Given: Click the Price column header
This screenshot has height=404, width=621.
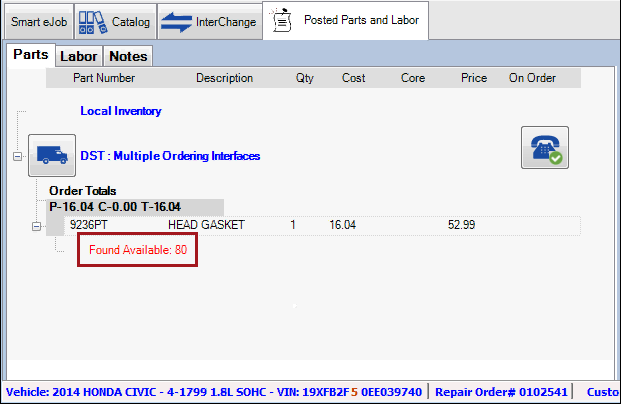Looking at the screenshot, I should point(474,78).
